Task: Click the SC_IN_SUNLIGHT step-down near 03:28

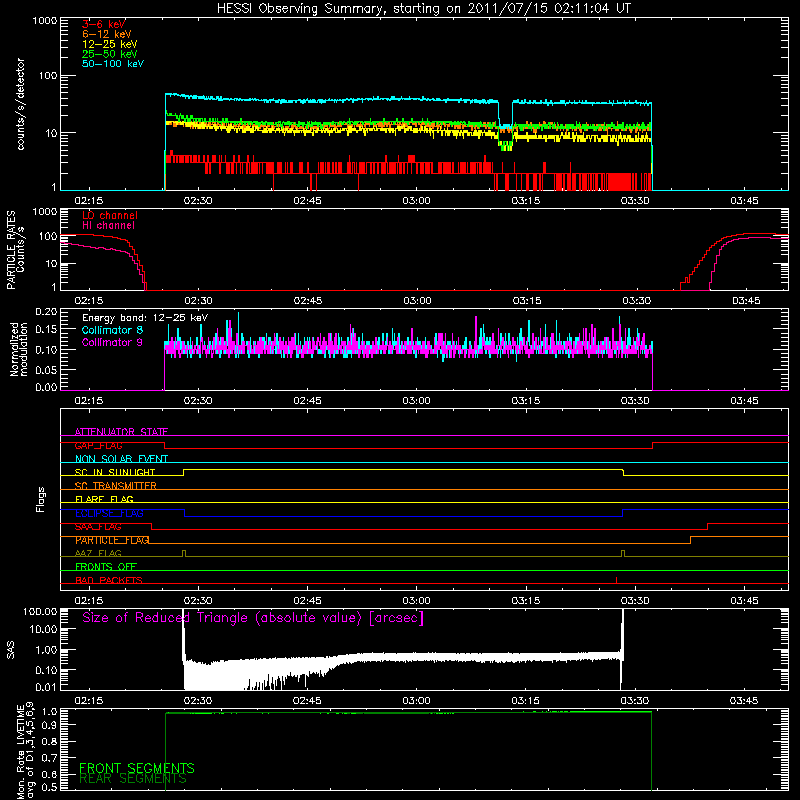Action: click(x=623, y=472)
